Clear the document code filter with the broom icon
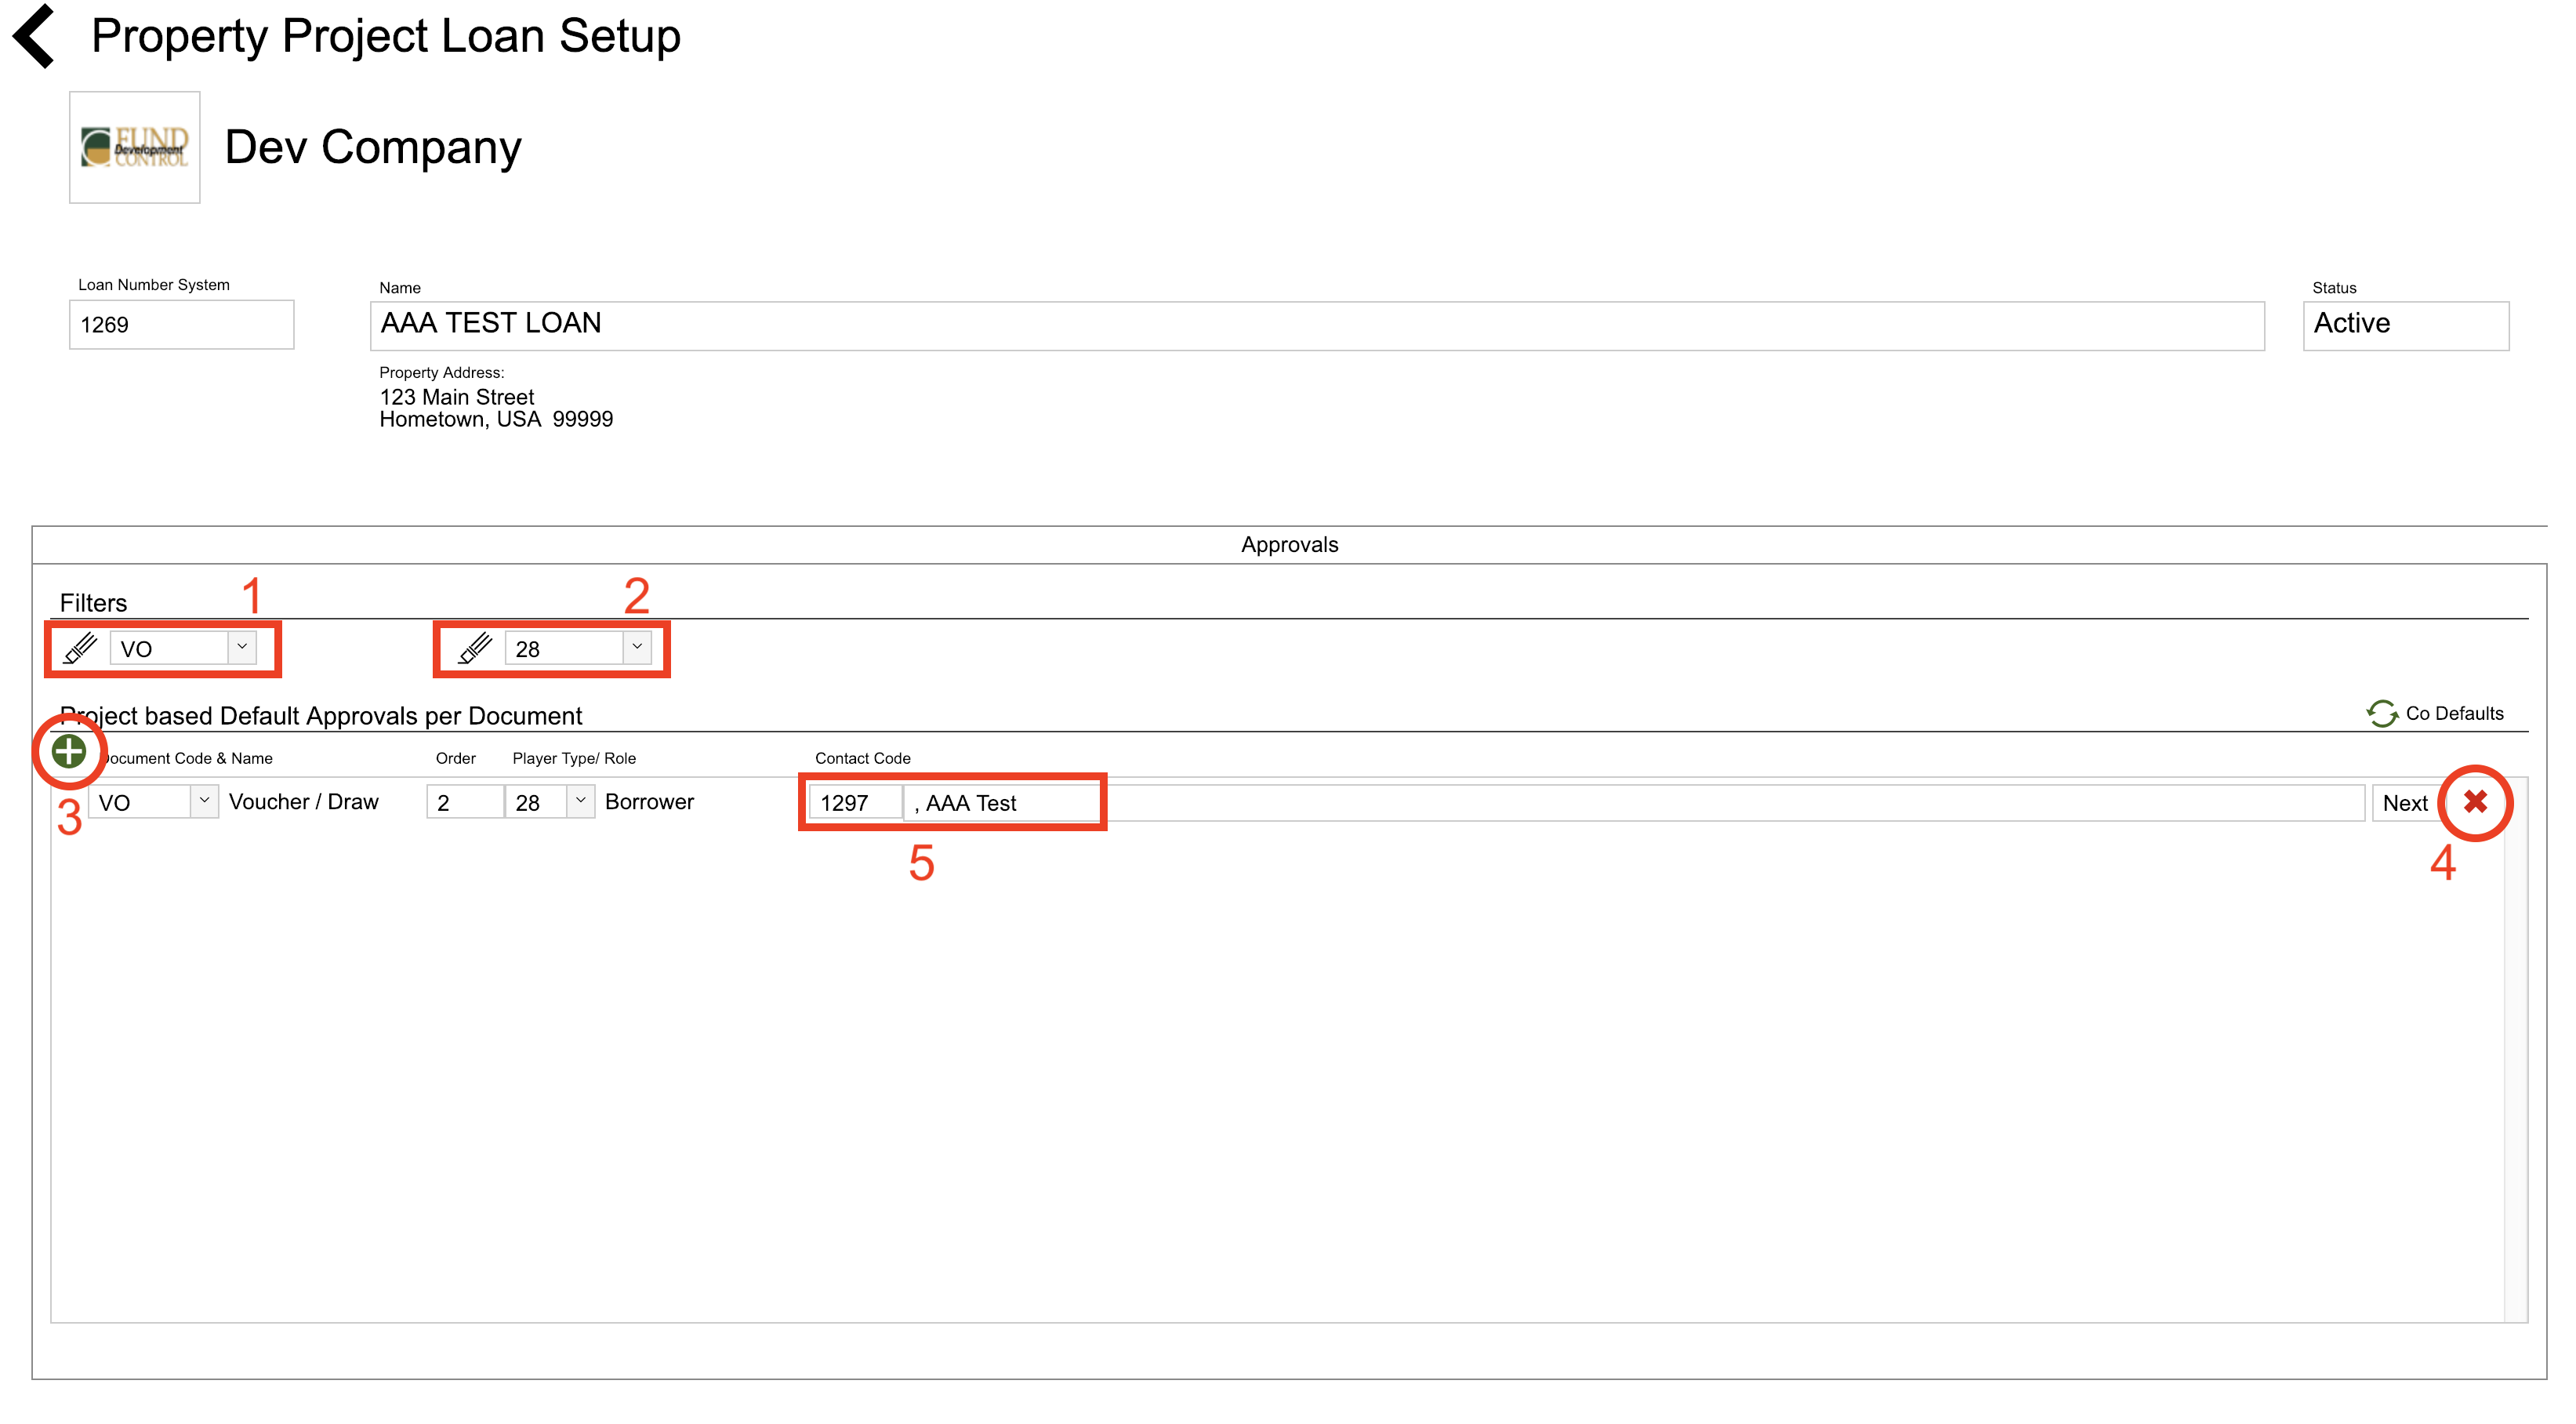2576x1424 pixels. click(80, 648)
